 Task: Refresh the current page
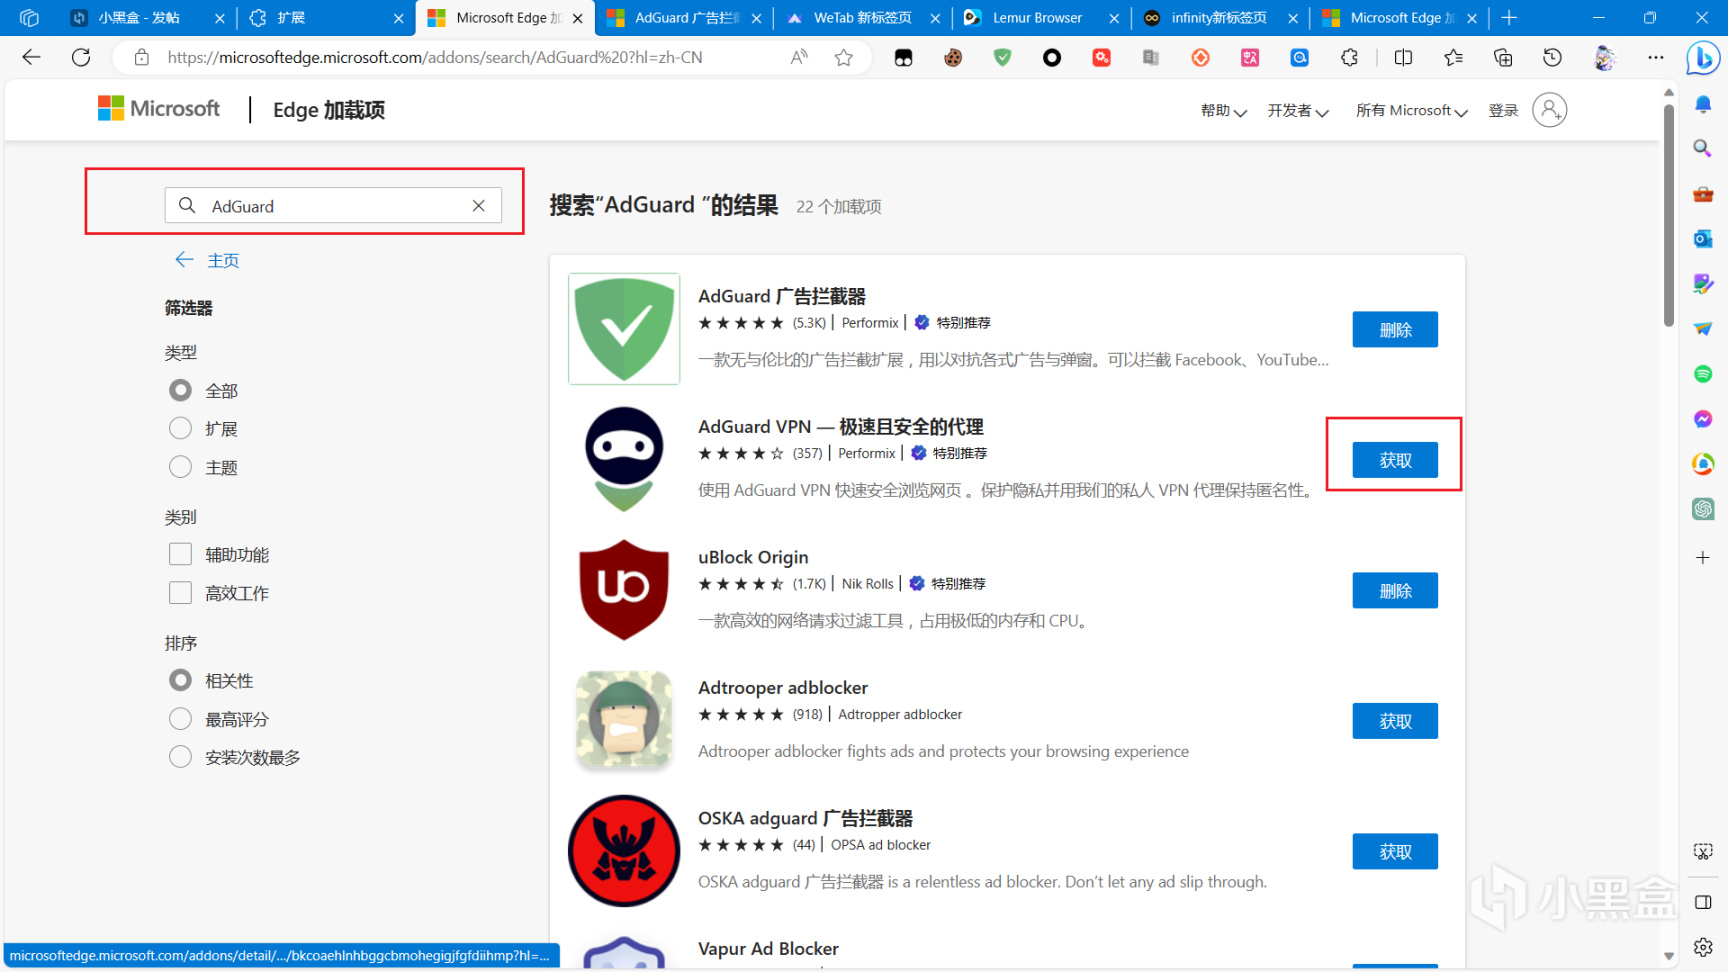tap(81, 58)
